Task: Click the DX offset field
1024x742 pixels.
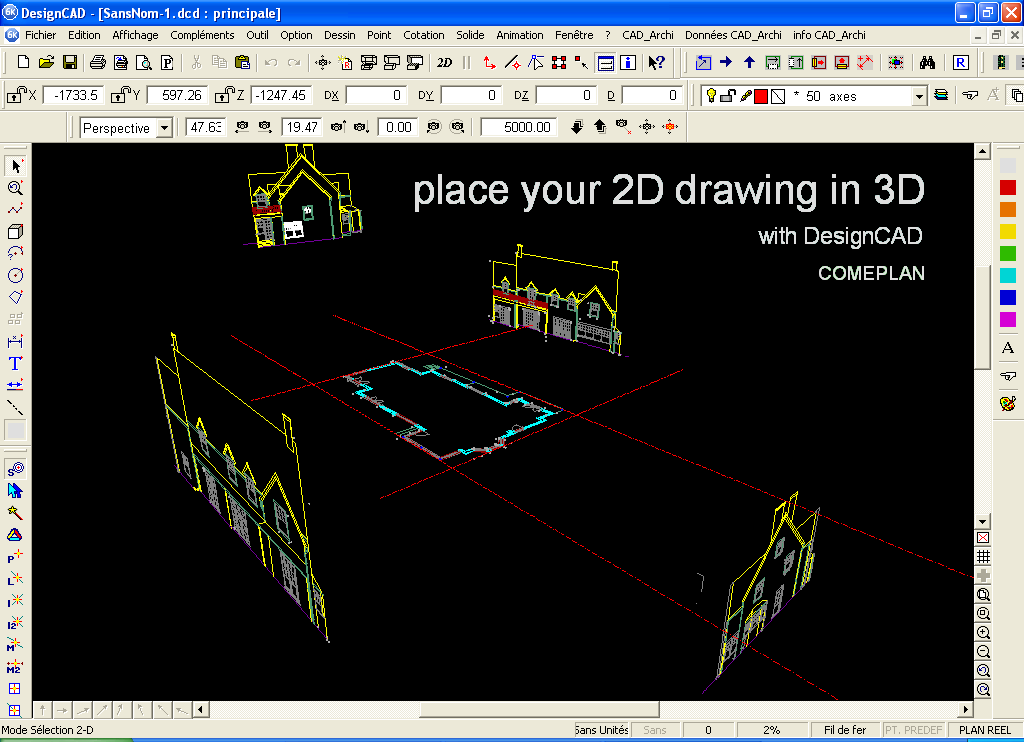Action: point(376,95)
